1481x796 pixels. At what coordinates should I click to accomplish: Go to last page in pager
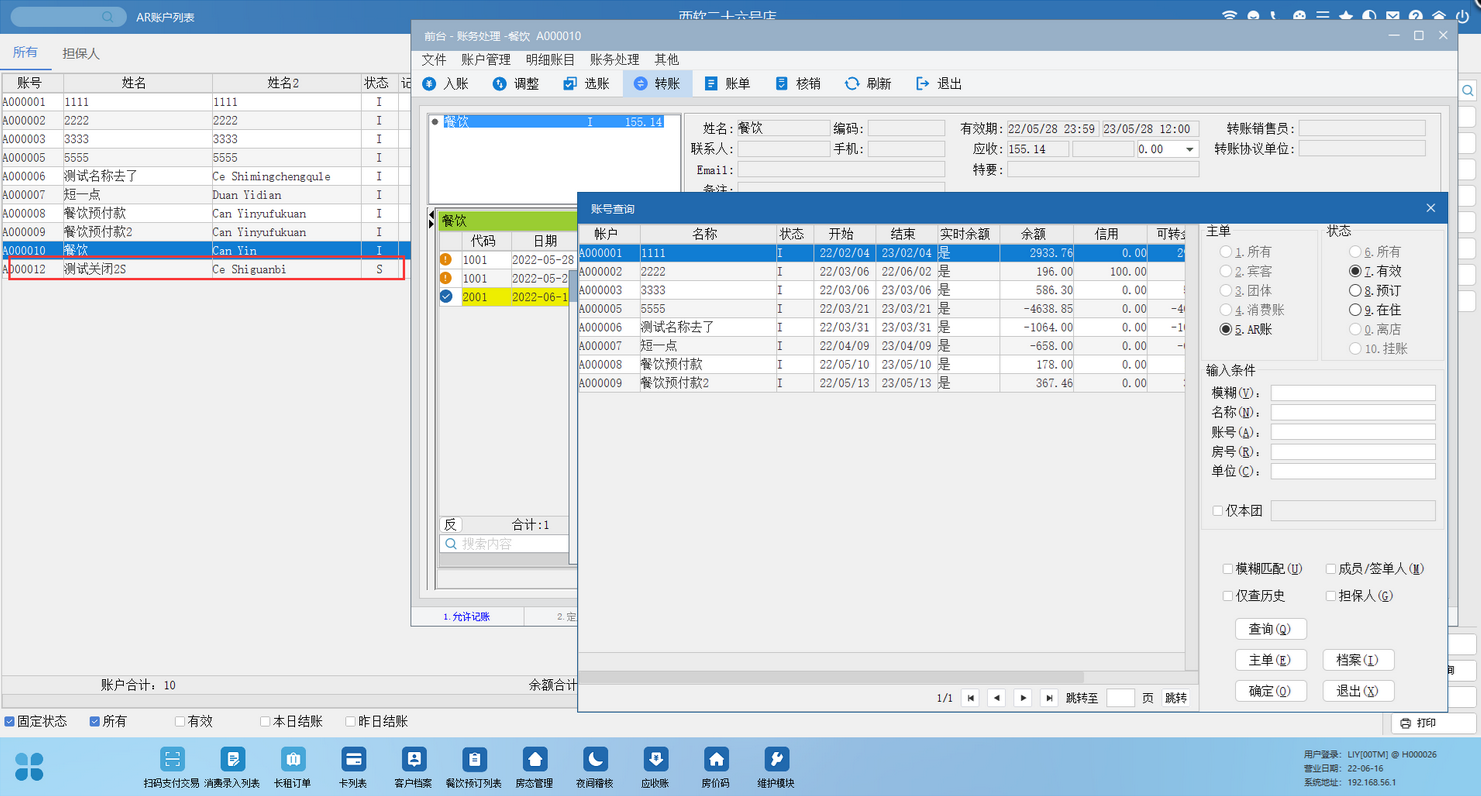click(1048, 698)
